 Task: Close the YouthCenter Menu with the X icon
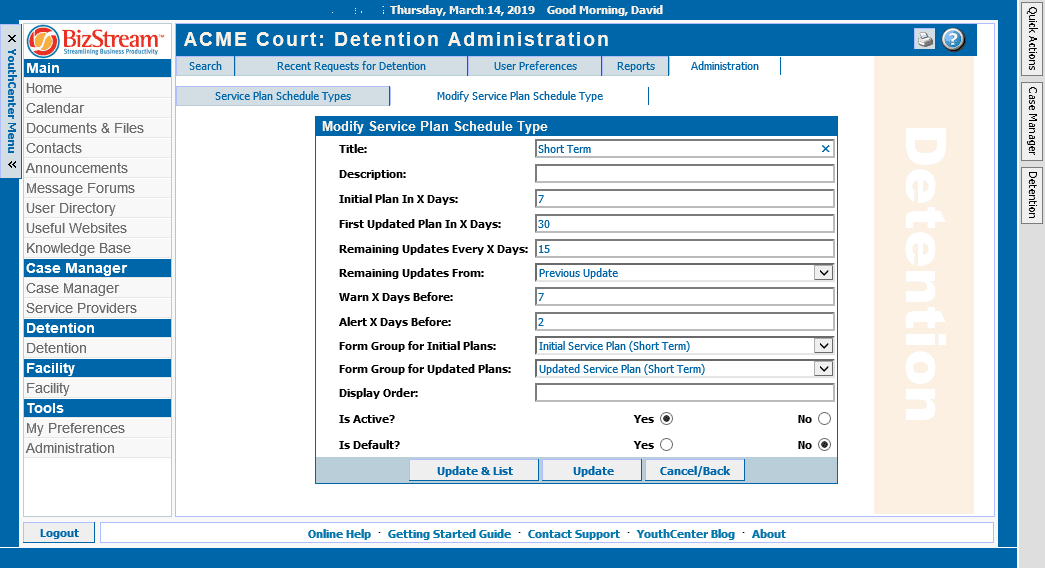point(11,39)
